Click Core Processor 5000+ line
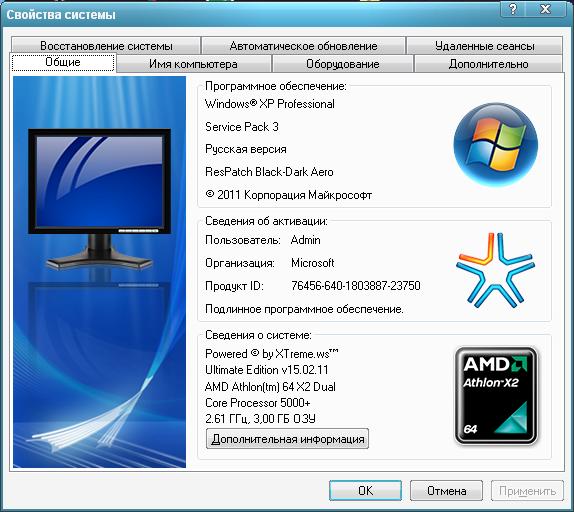Image resolution: width=574 pixels, height=512 pixels. tap(258, 403)
